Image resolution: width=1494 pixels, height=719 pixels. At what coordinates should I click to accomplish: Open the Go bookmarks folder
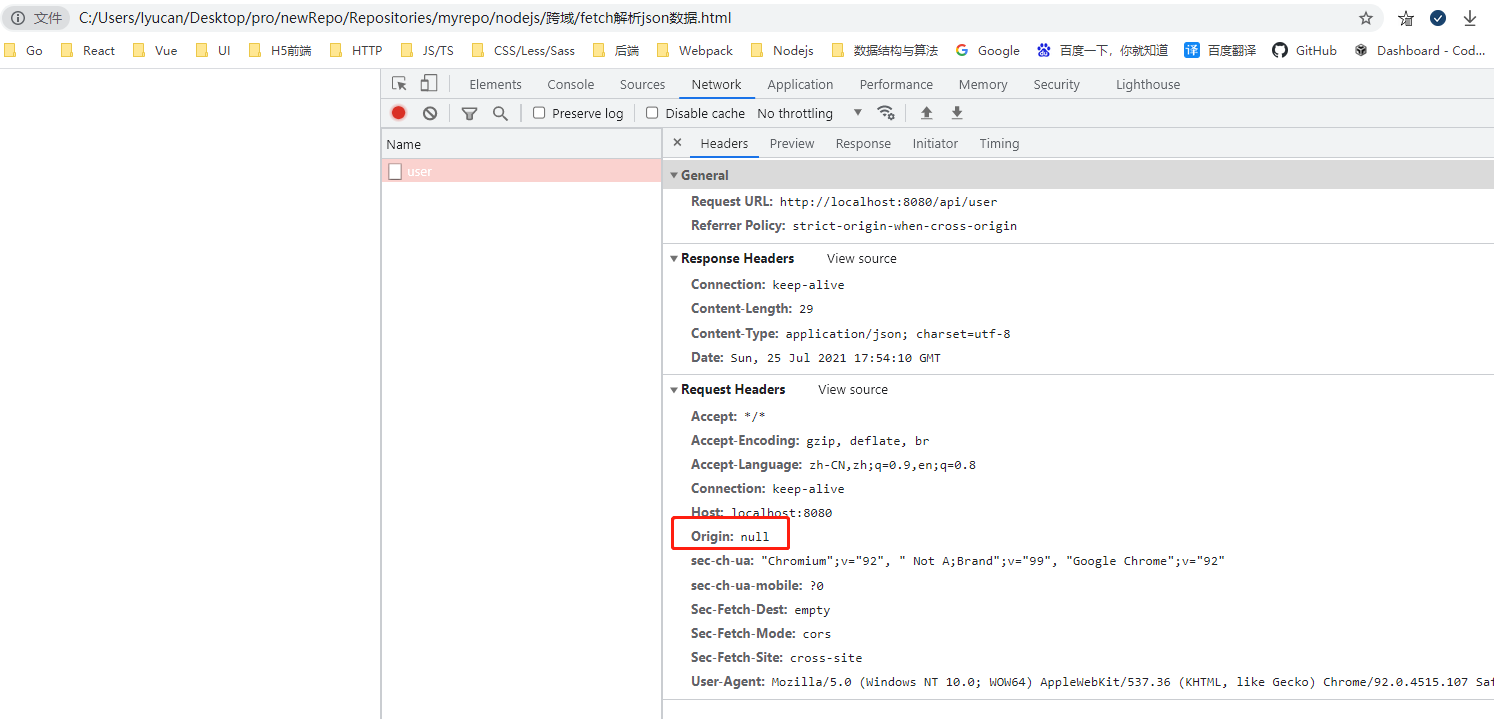23,50
